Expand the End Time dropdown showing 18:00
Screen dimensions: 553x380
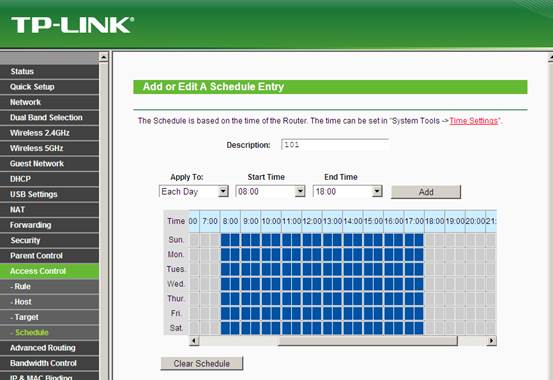click(x=347, y=192)
